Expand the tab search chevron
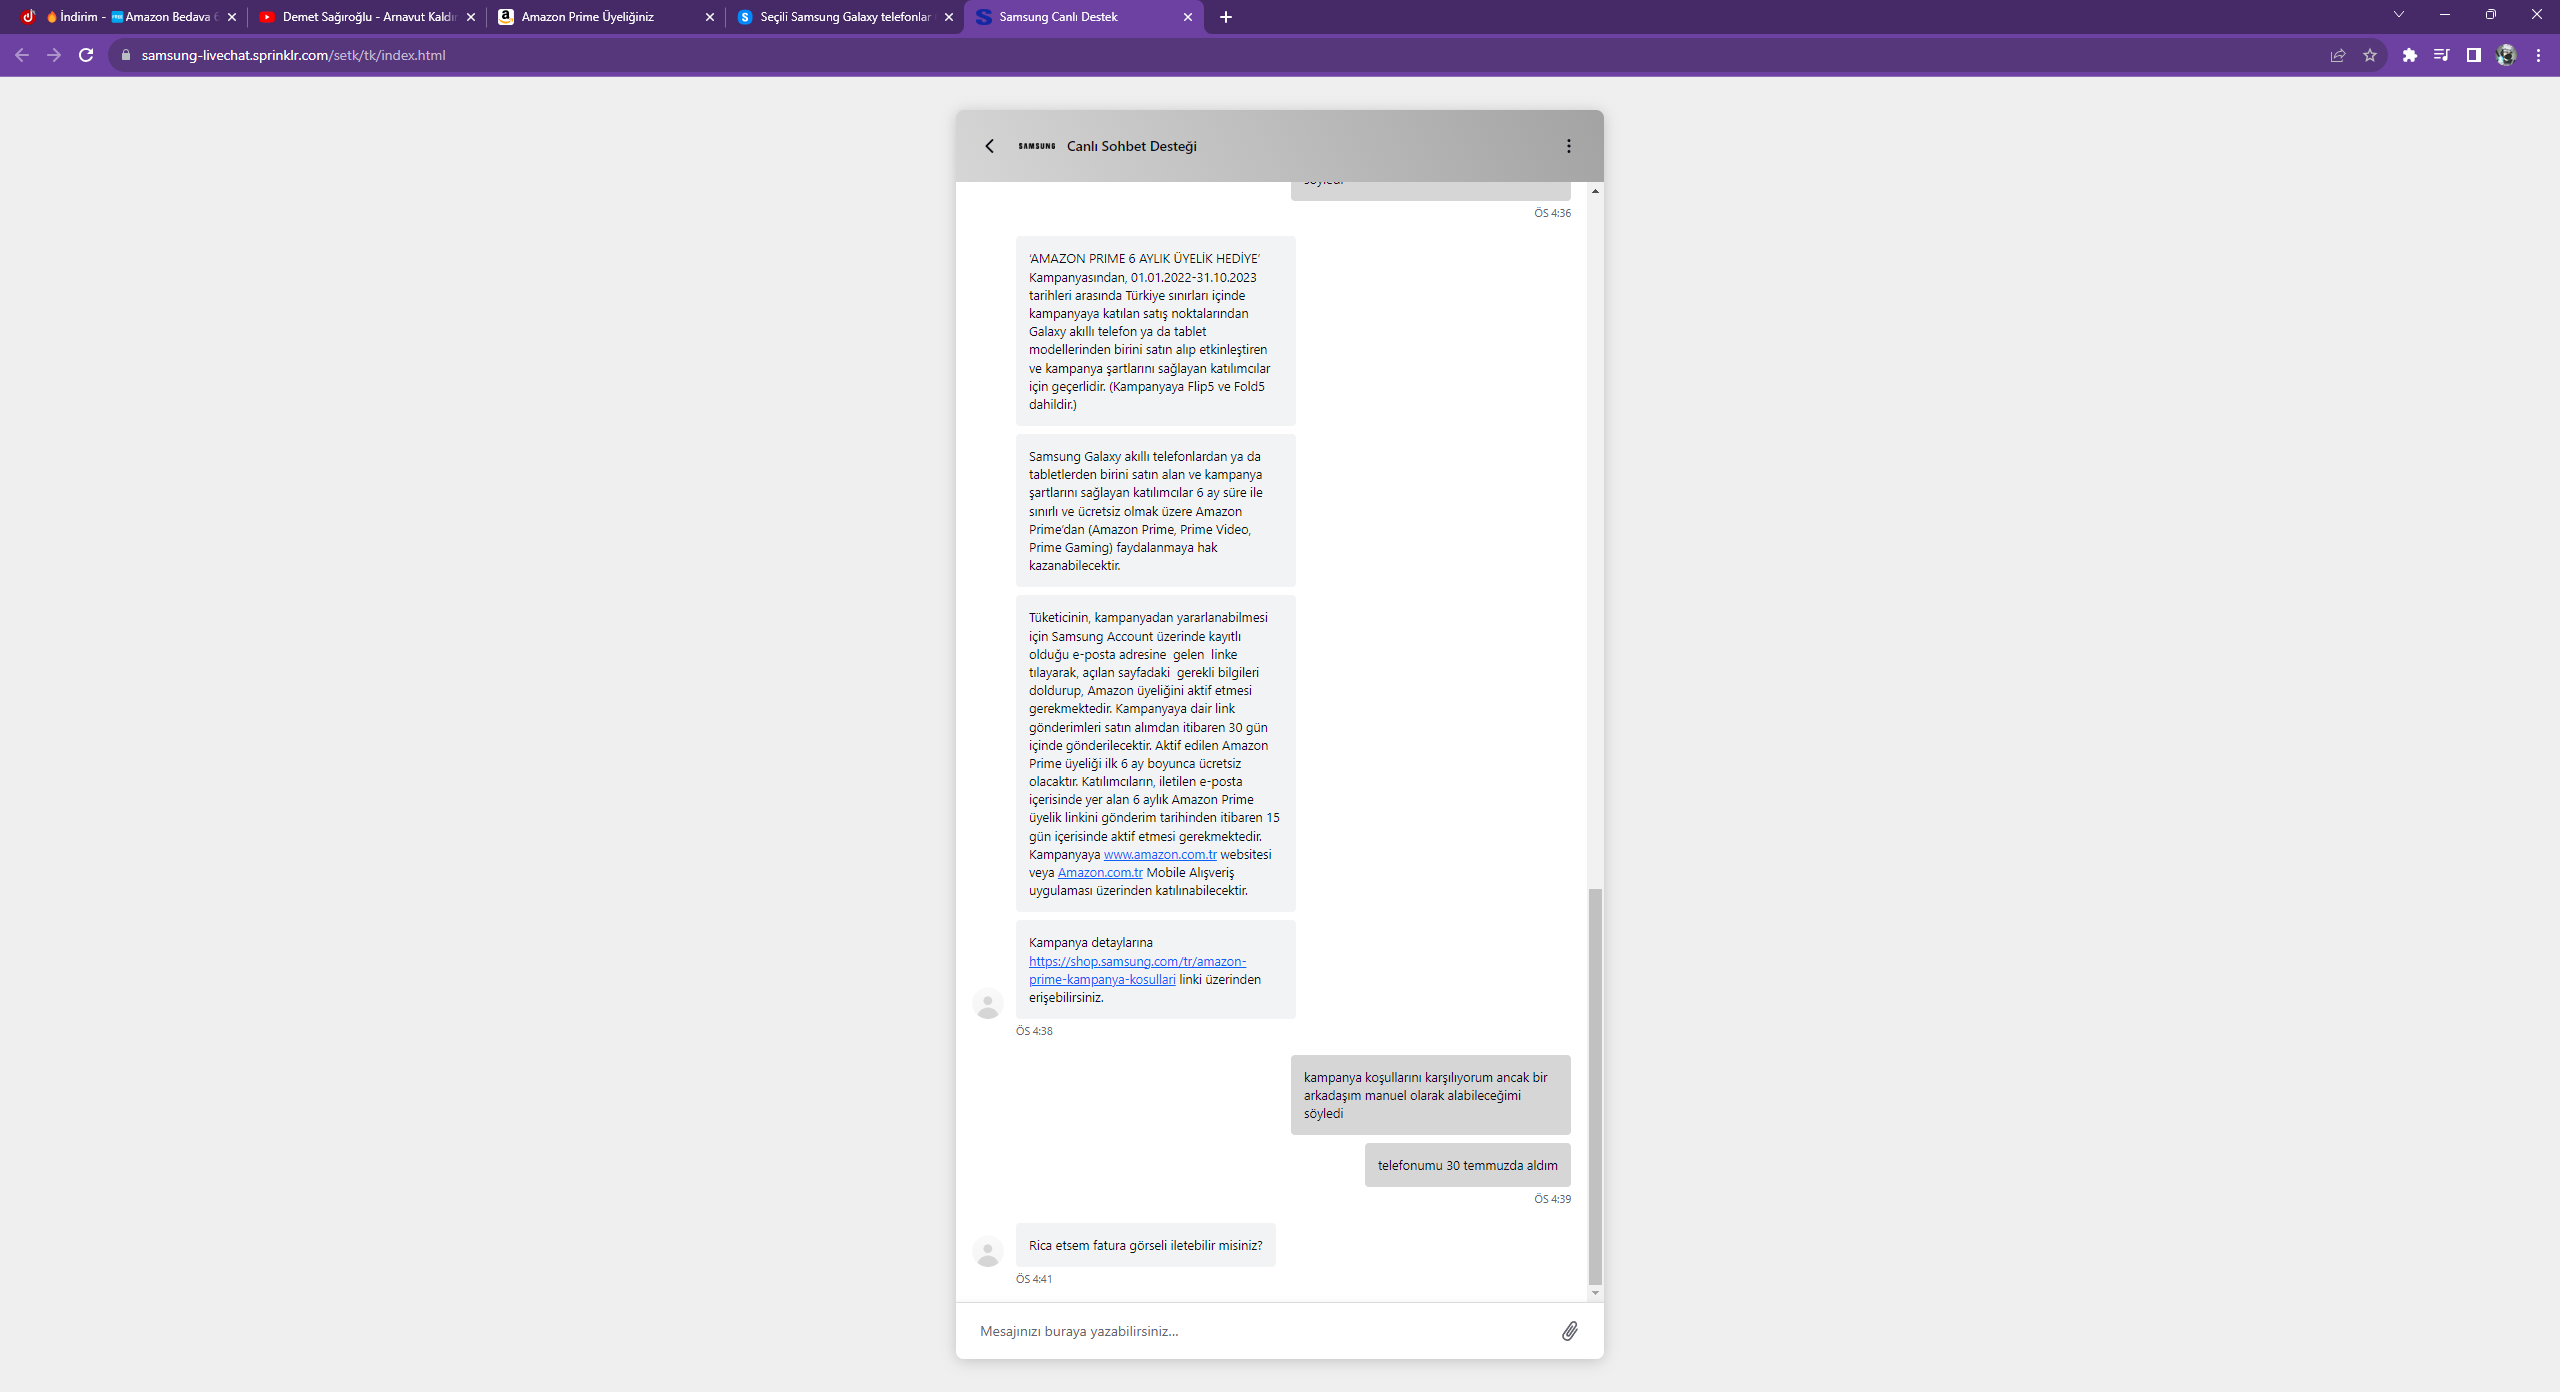This screenshot has height=1392, width=2560. pyautogui.click(x=2398, y=15)
